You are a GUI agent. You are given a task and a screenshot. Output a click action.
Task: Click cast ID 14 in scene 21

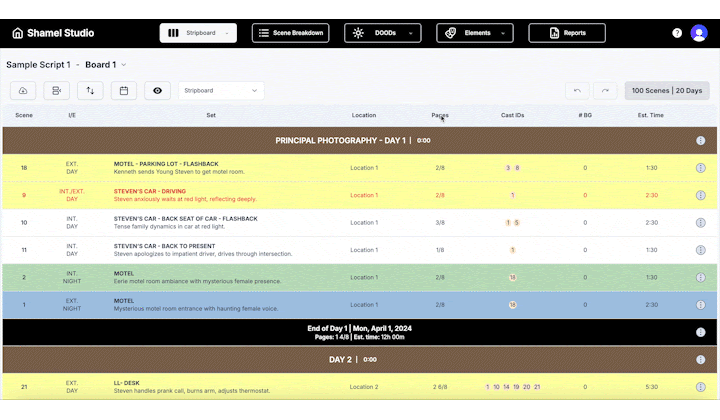[506, 387]
